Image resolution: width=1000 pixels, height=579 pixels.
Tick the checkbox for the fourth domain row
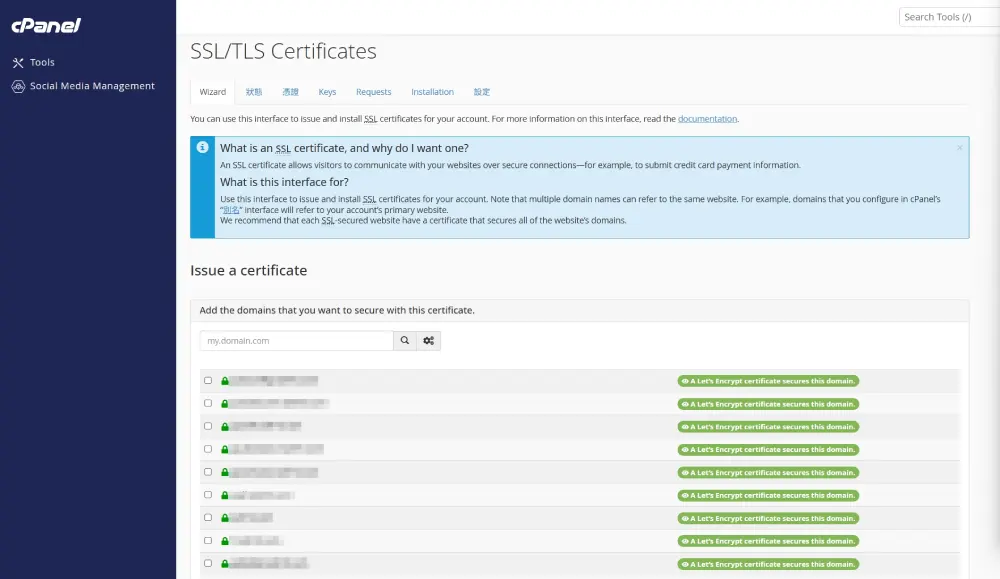tap(208, 449)
